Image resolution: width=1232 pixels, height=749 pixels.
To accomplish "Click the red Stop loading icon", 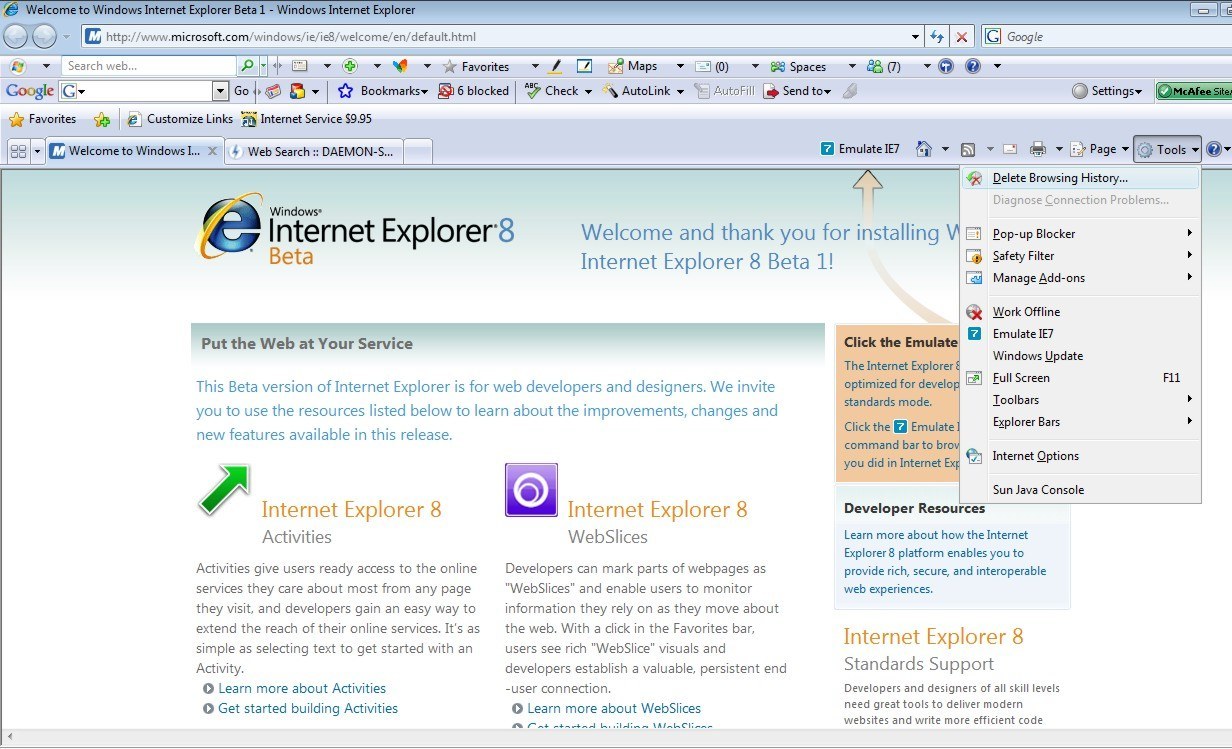I will [961, 37].
